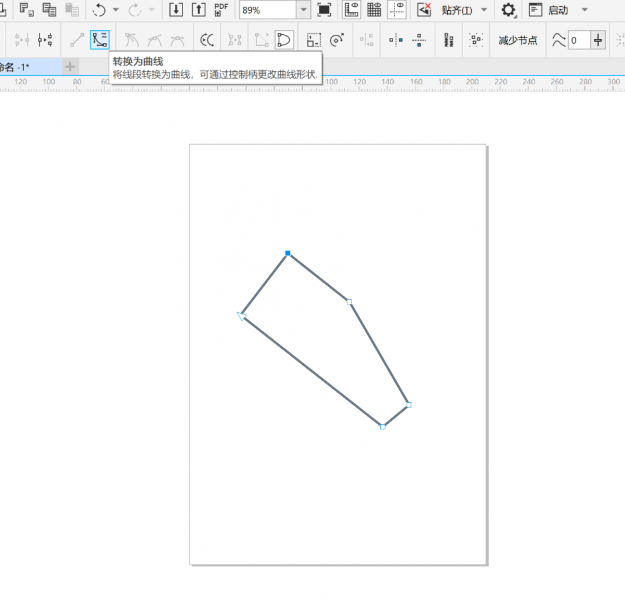Toggle the guidelines display button

[x=397, y=10]
